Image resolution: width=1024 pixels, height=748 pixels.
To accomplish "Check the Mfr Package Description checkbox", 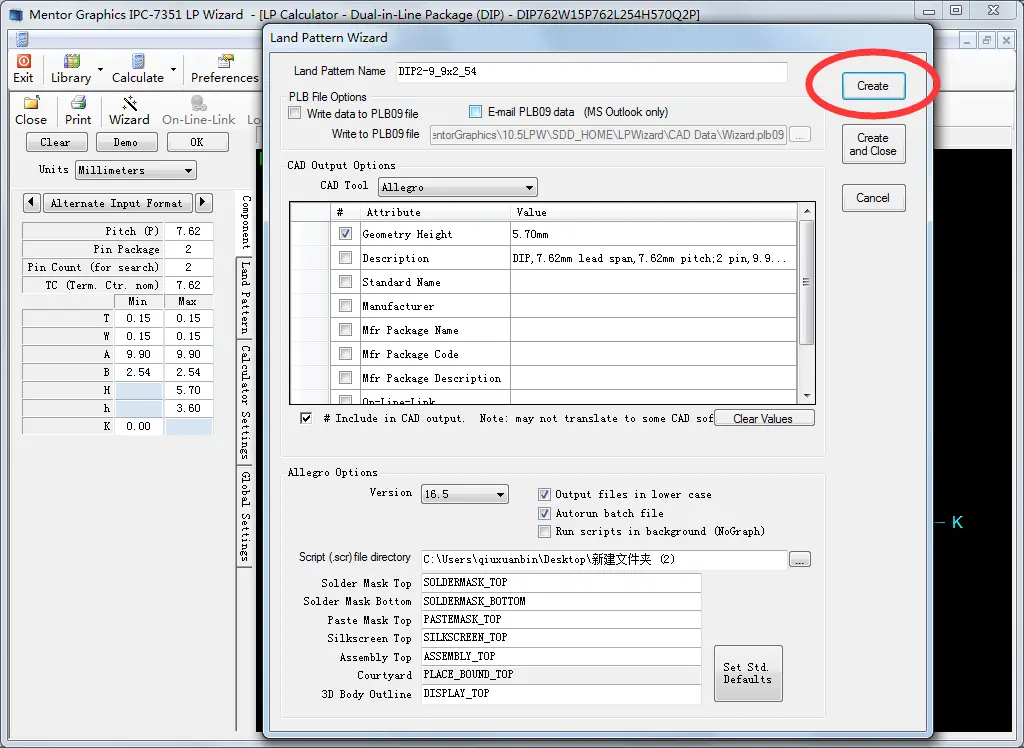I will tap(345, 378).
